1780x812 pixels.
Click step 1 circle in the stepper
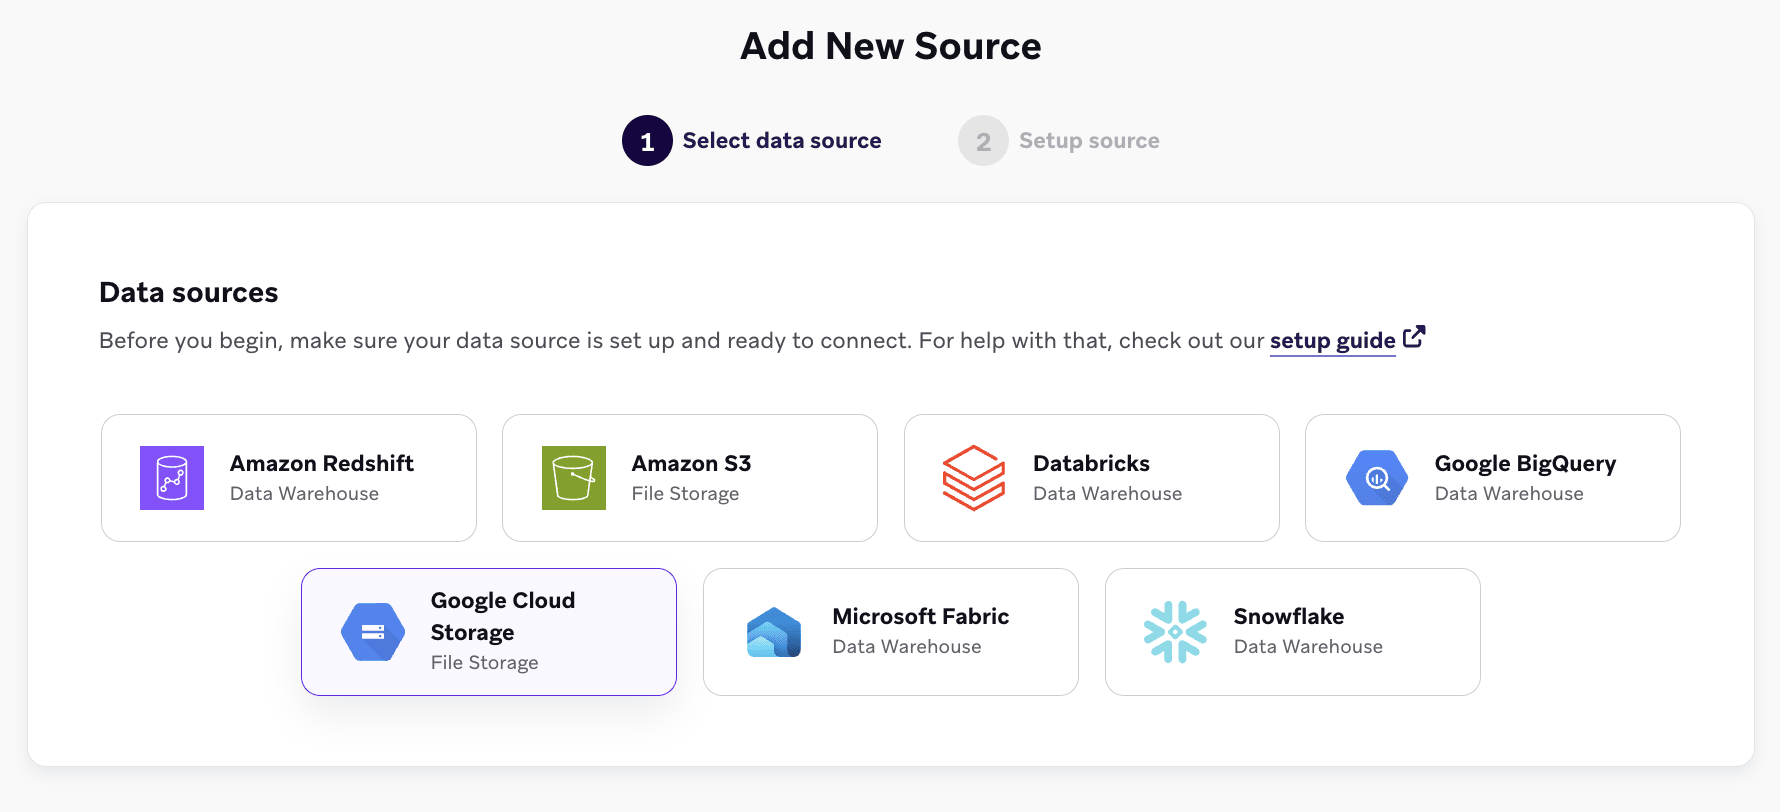click(x=647, y=141)
